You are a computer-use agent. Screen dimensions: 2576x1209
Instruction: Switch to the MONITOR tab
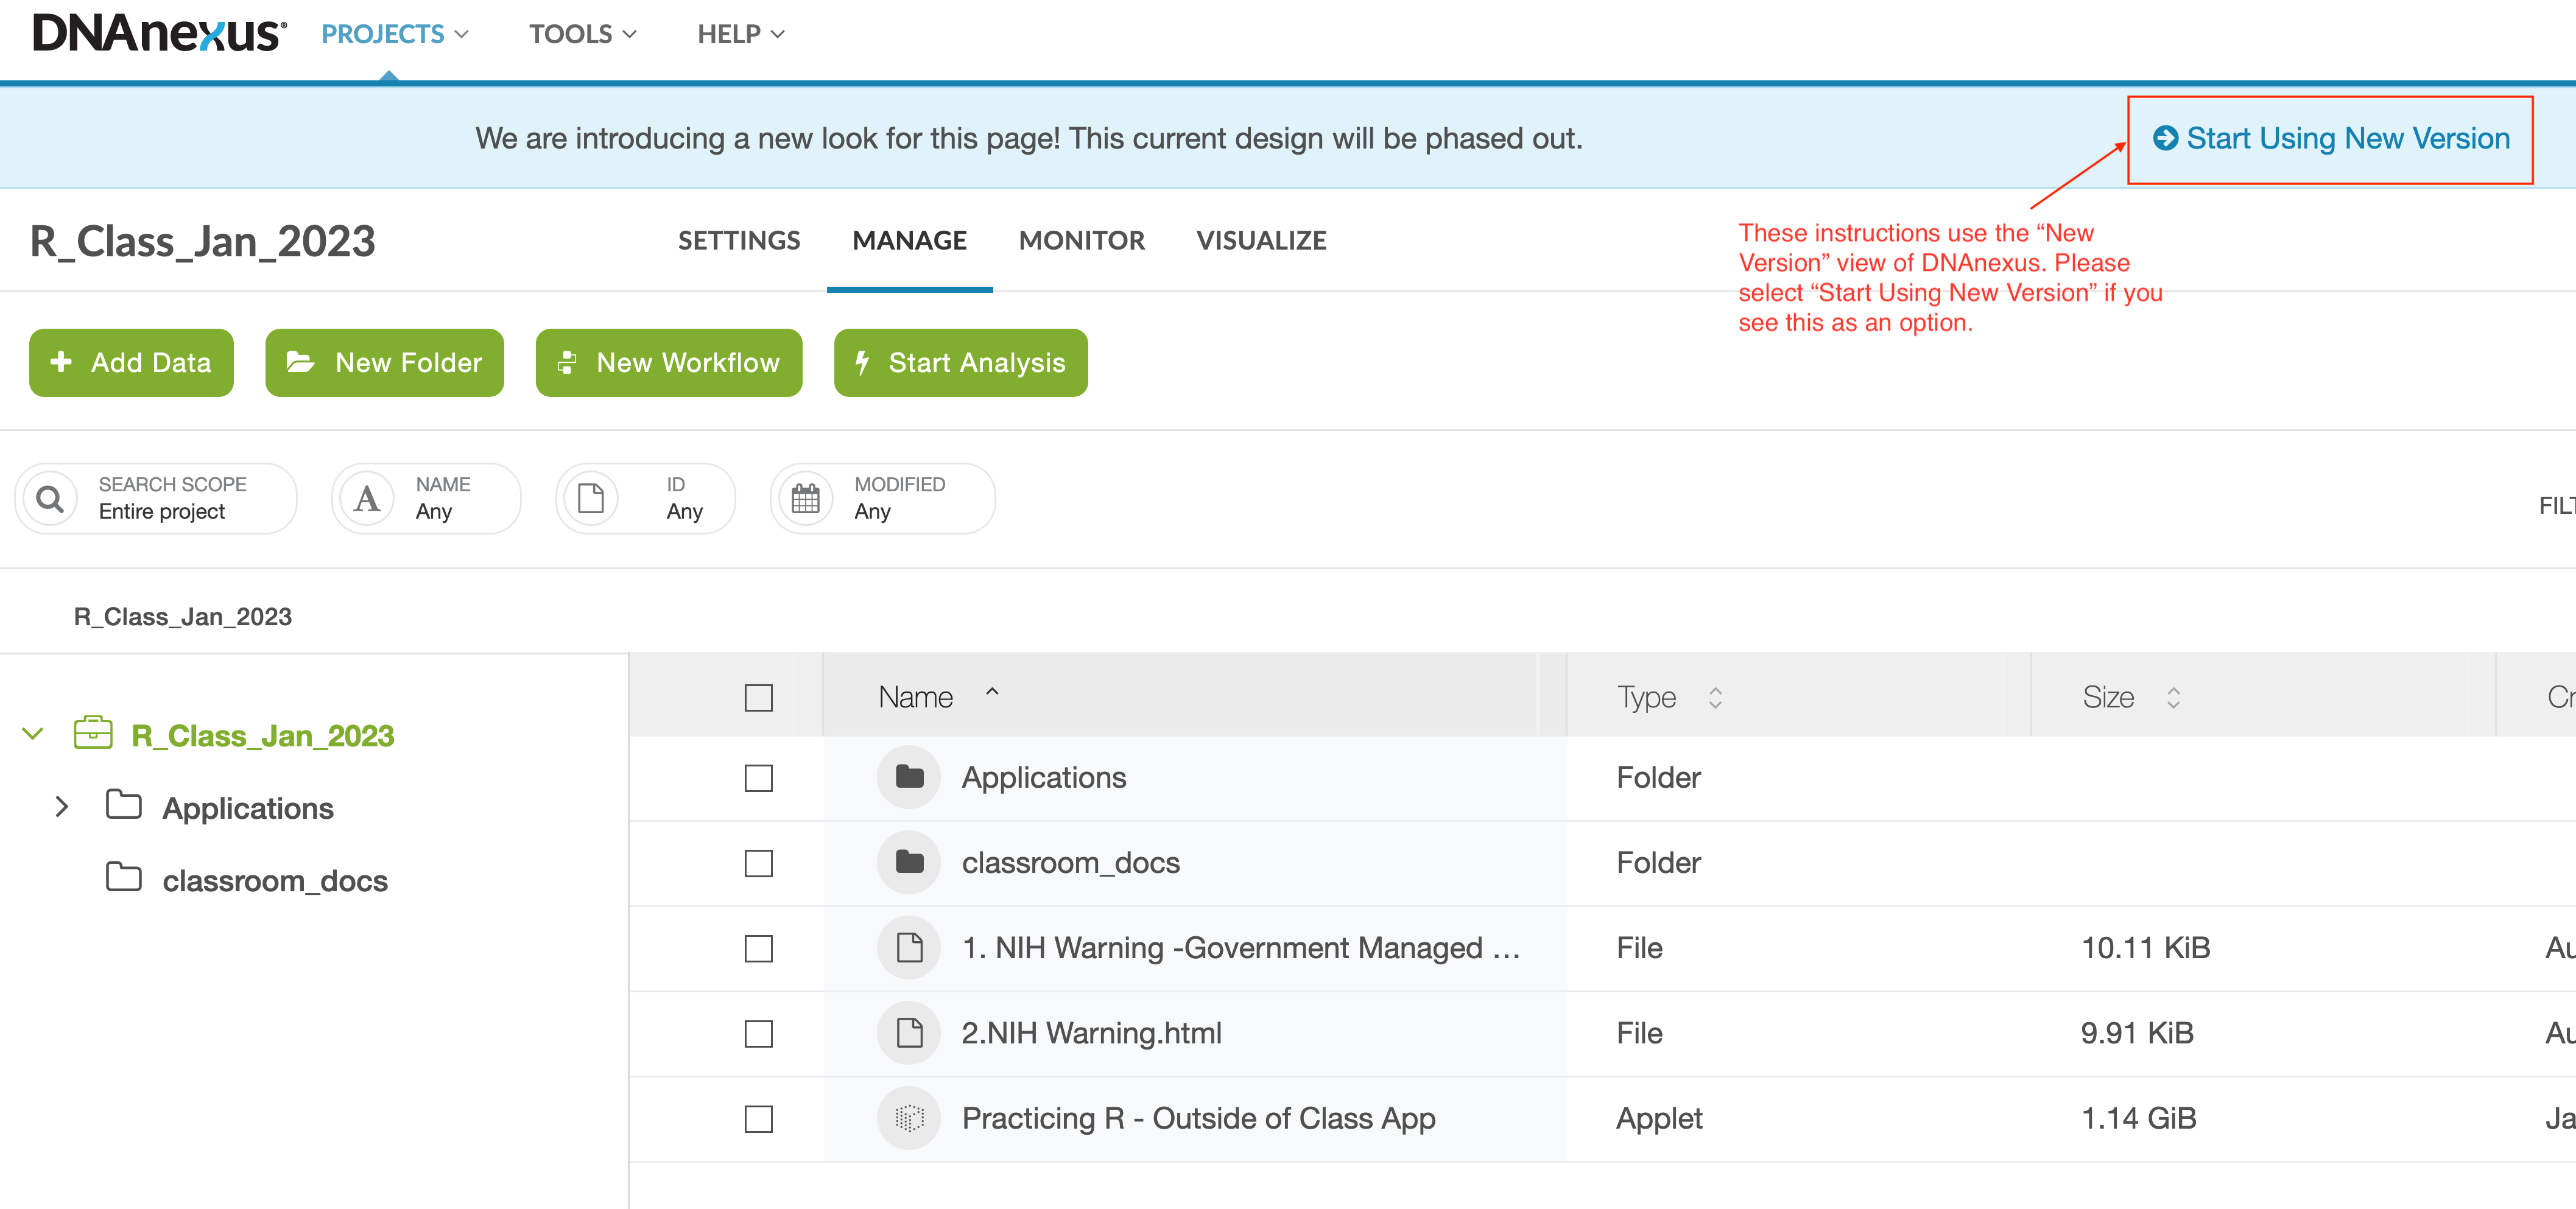pyautogui.click(x=1081, y=240)
